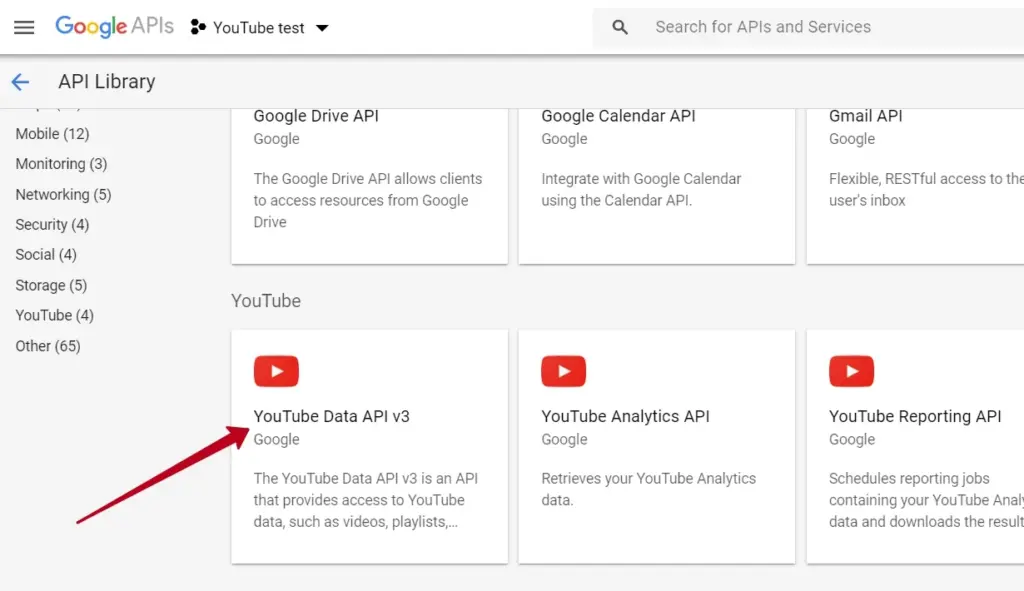Click the YouTube Data API v3 description text
Image resolution: width=1024 pixels, height=591 pixels.
(366, 500)
